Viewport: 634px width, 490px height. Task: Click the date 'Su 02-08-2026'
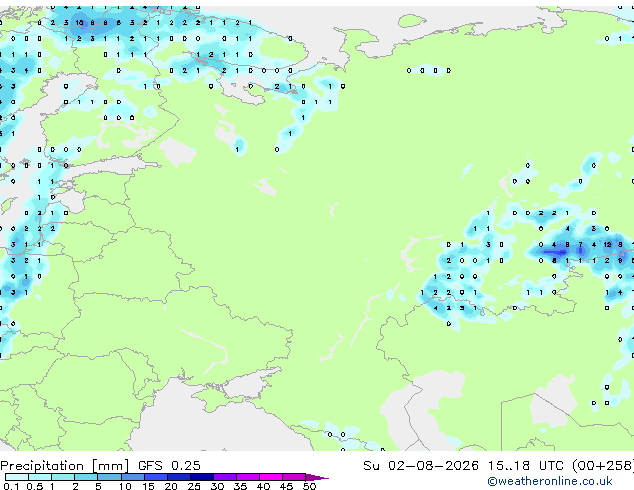point(421,466)
